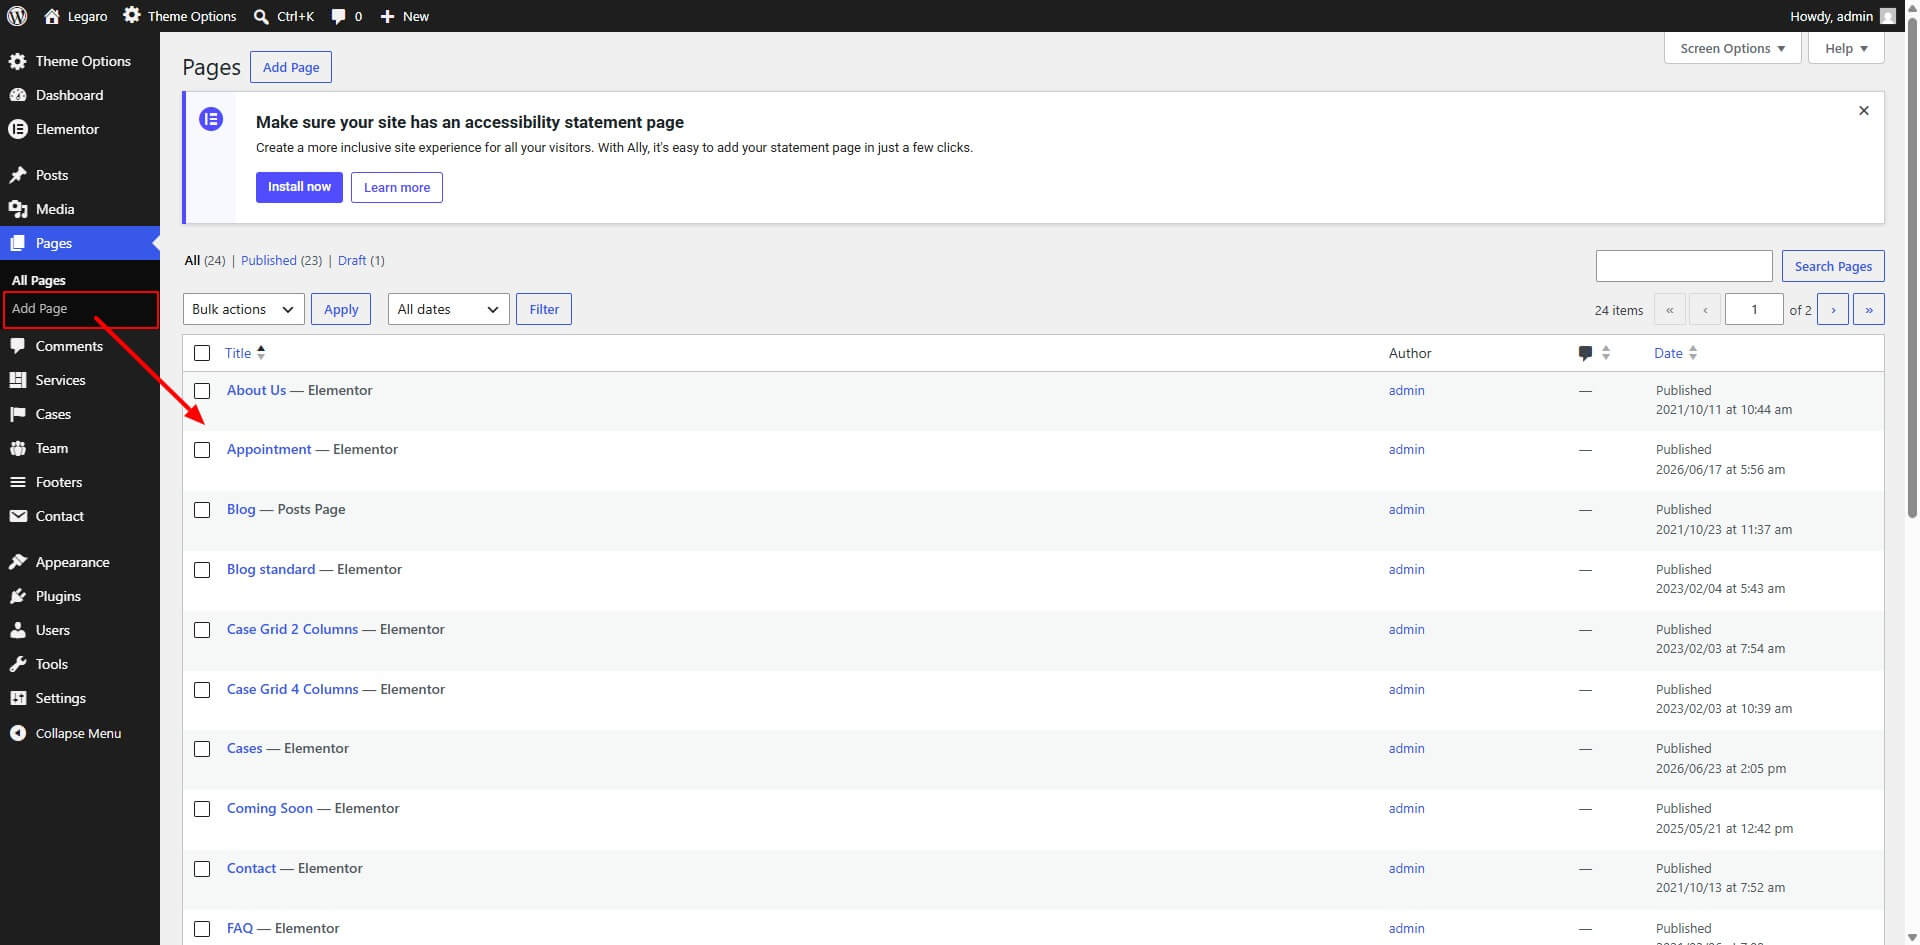Click the Elementor notice logo icon
Image resolution: width=1920 pixels, height=945 pixels.
click(x=211, y=119)
